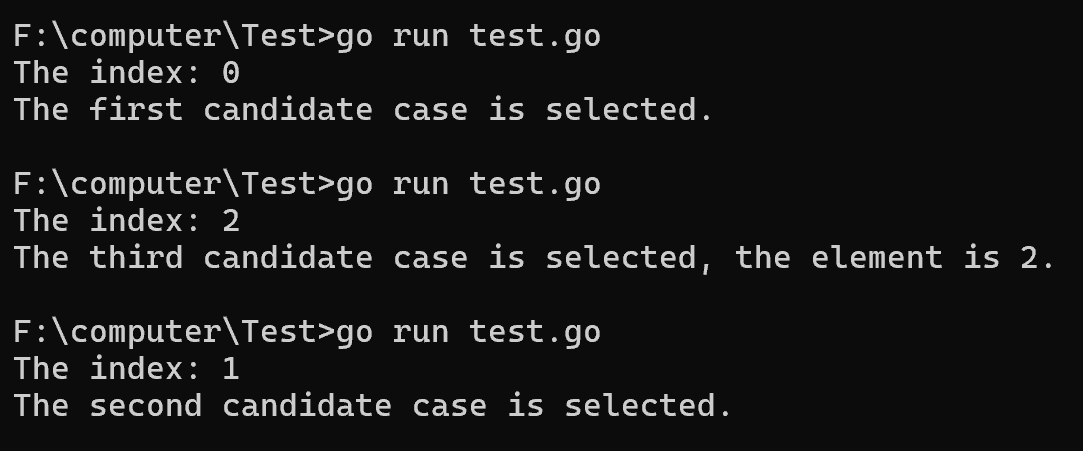Click the "The index: 0" output line

126,73
